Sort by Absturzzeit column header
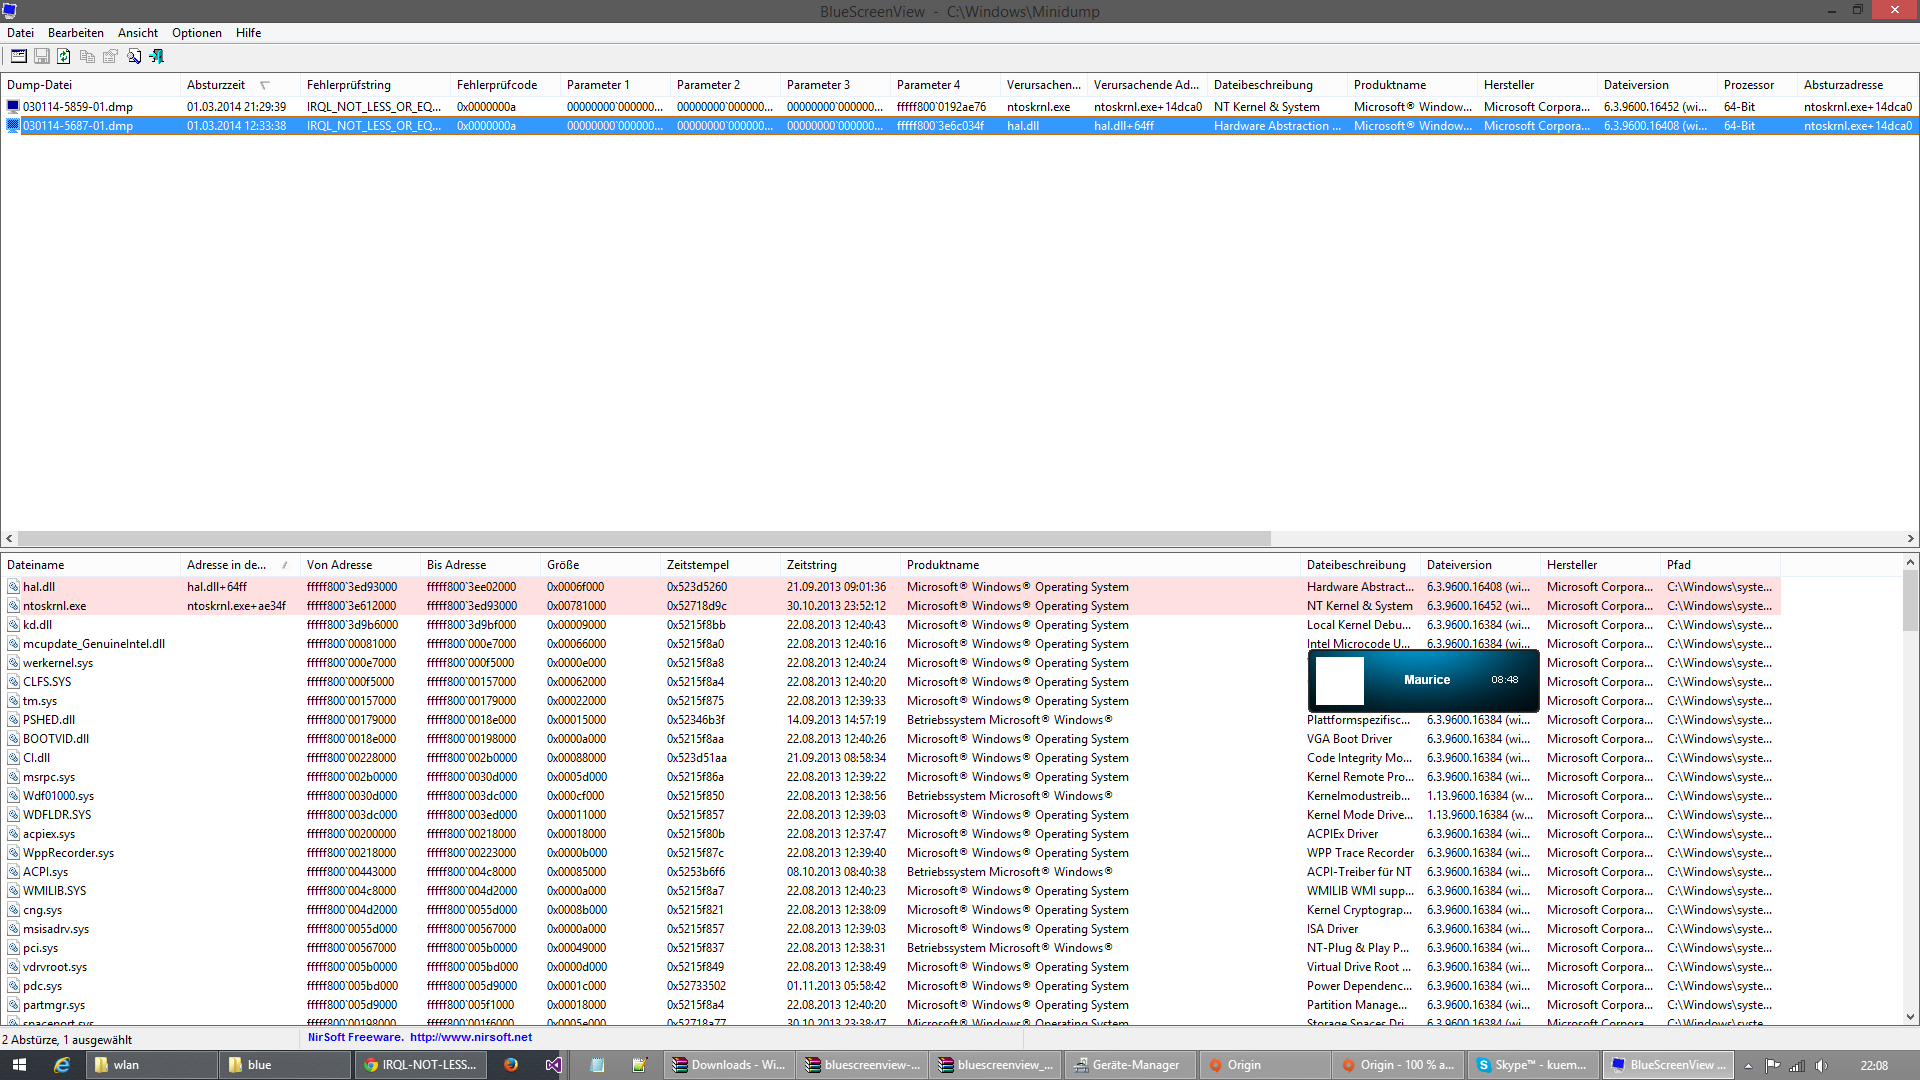Screen dimensions: 1920x1080 click(216, 85)
